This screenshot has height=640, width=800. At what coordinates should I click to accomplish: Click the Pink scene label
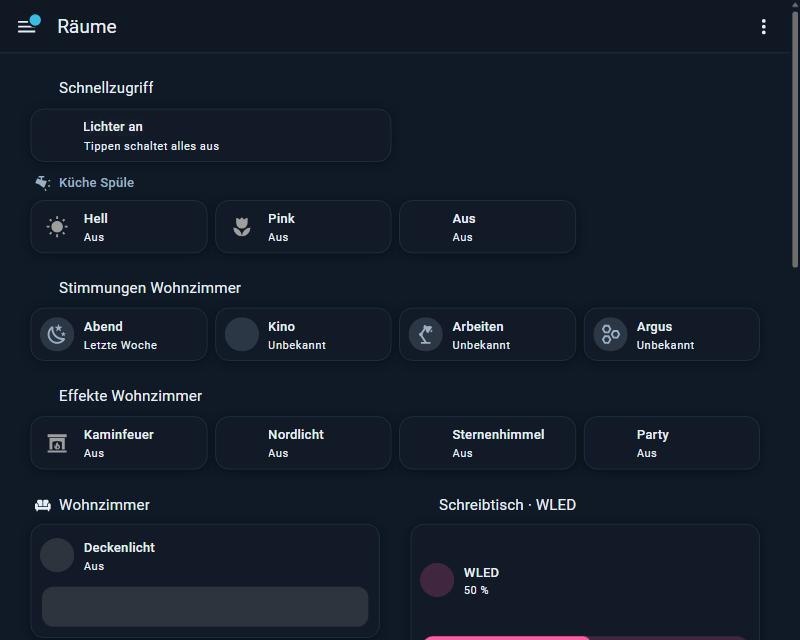[x=281, y=218]
